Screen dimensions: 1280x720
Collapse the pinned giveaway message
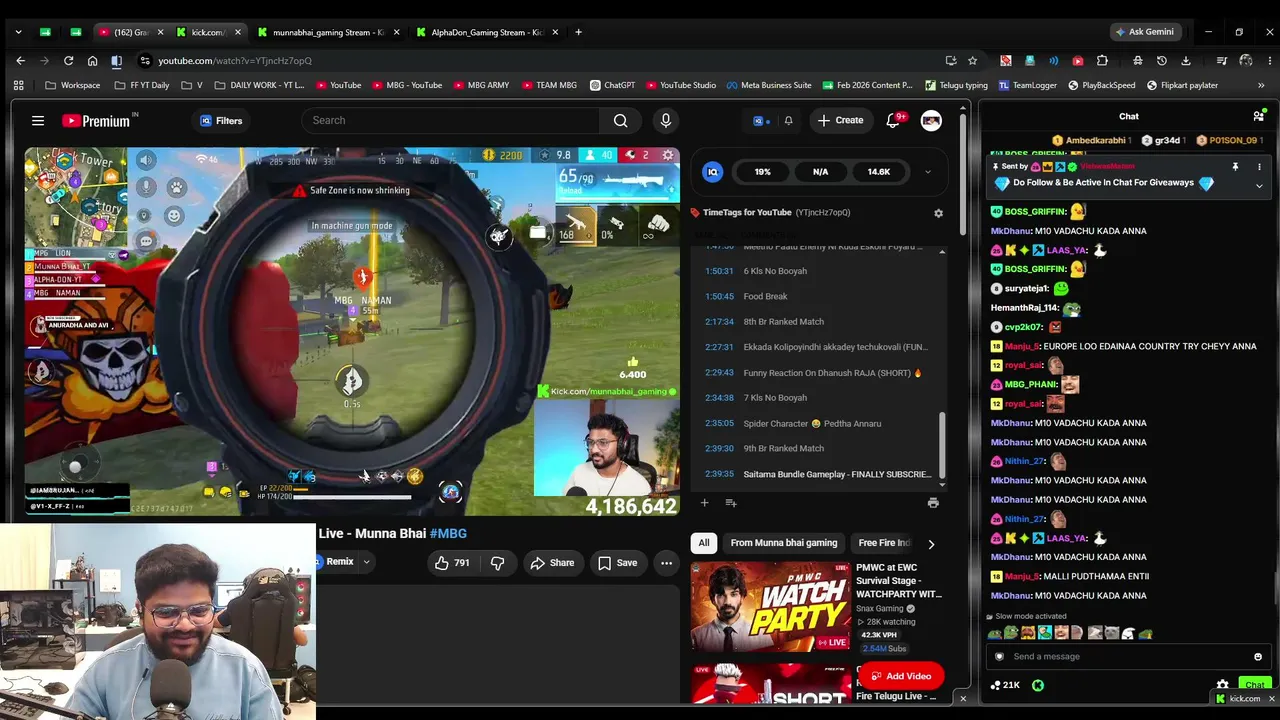[x=1259, y=185]
